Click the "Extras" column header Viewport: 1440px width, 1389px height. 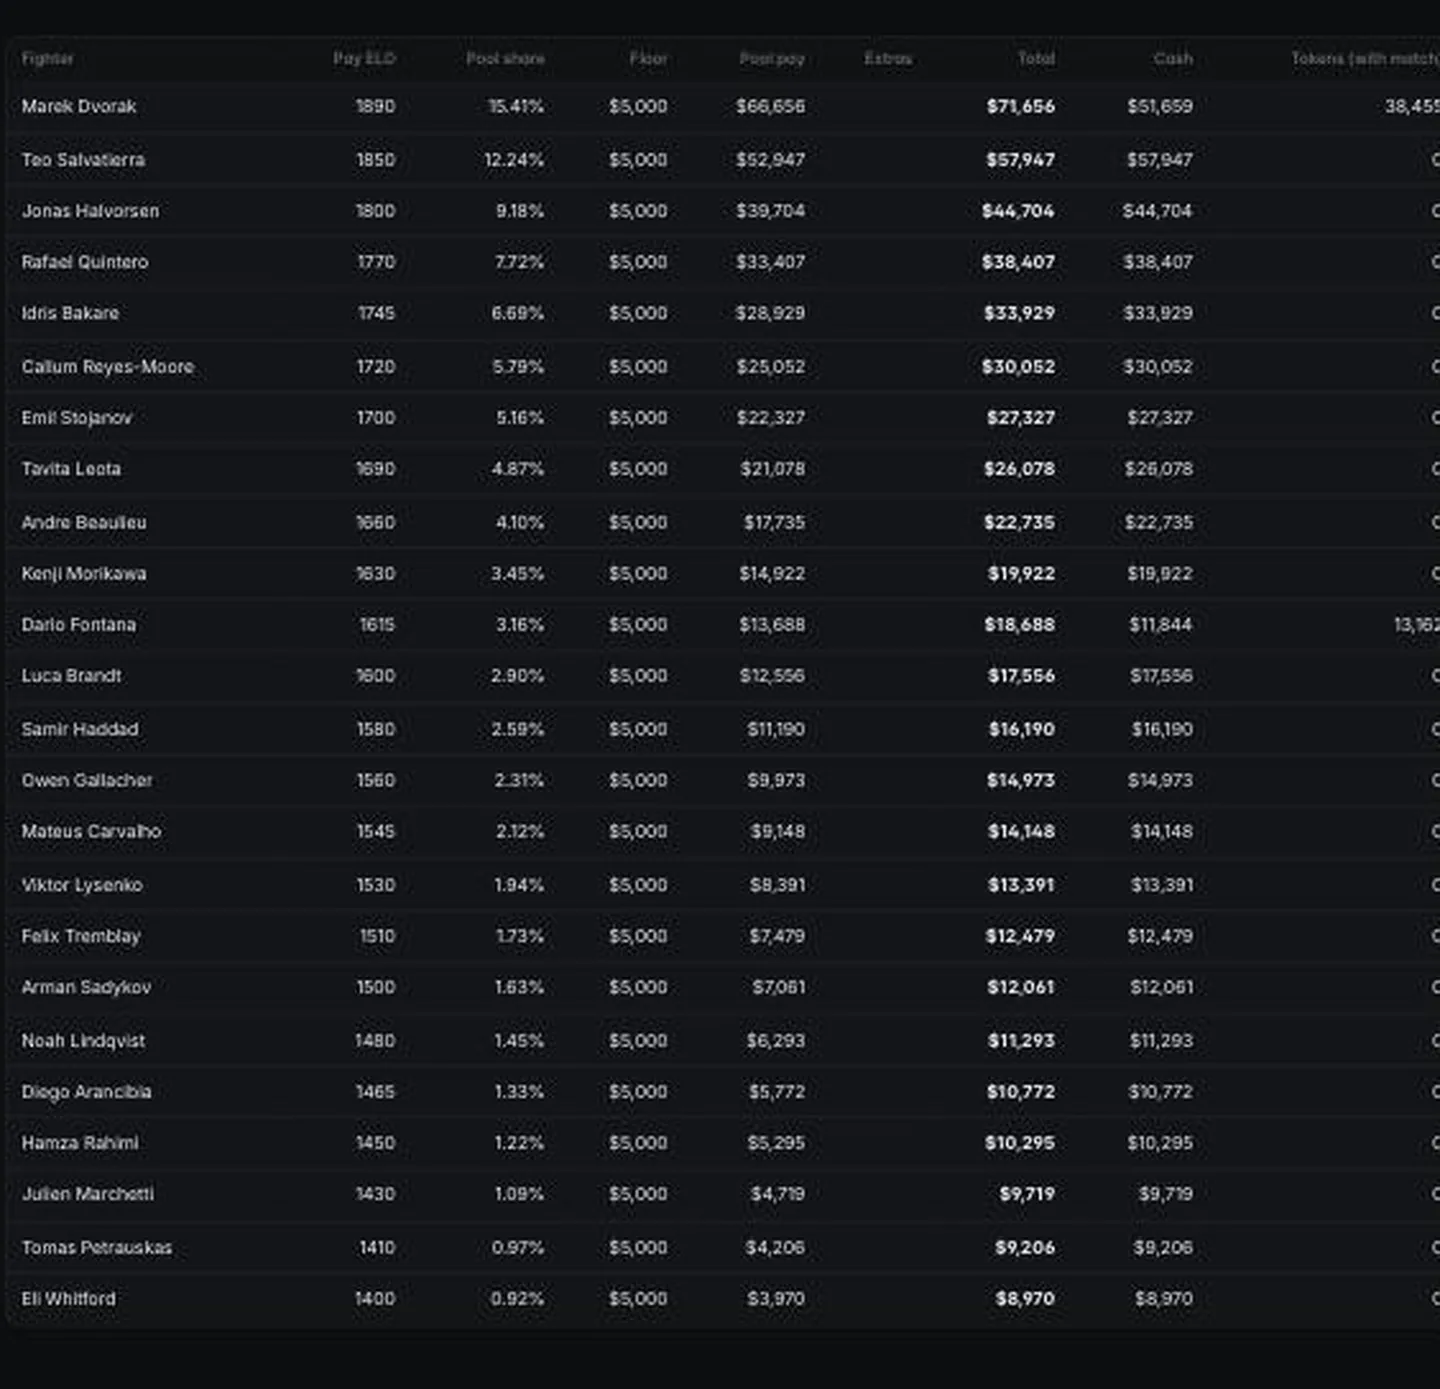(888, 59)
